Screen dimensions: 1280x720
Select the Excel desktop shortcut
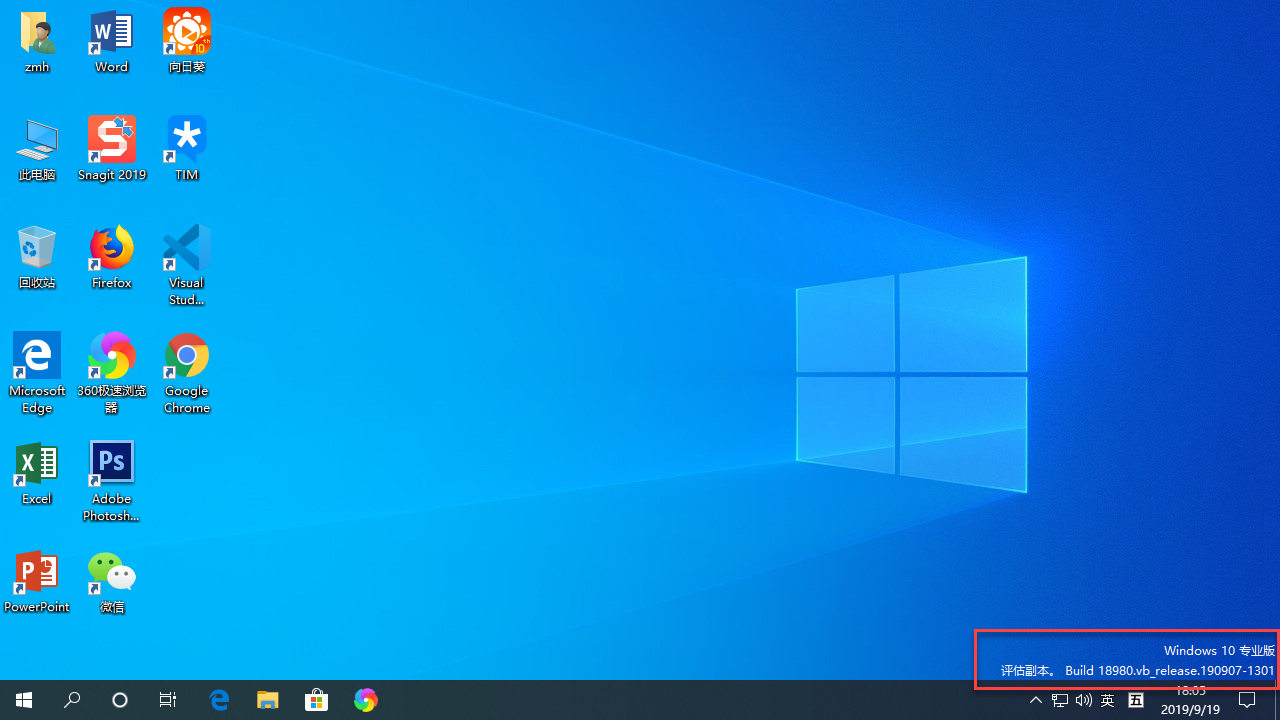coord(37,474)
